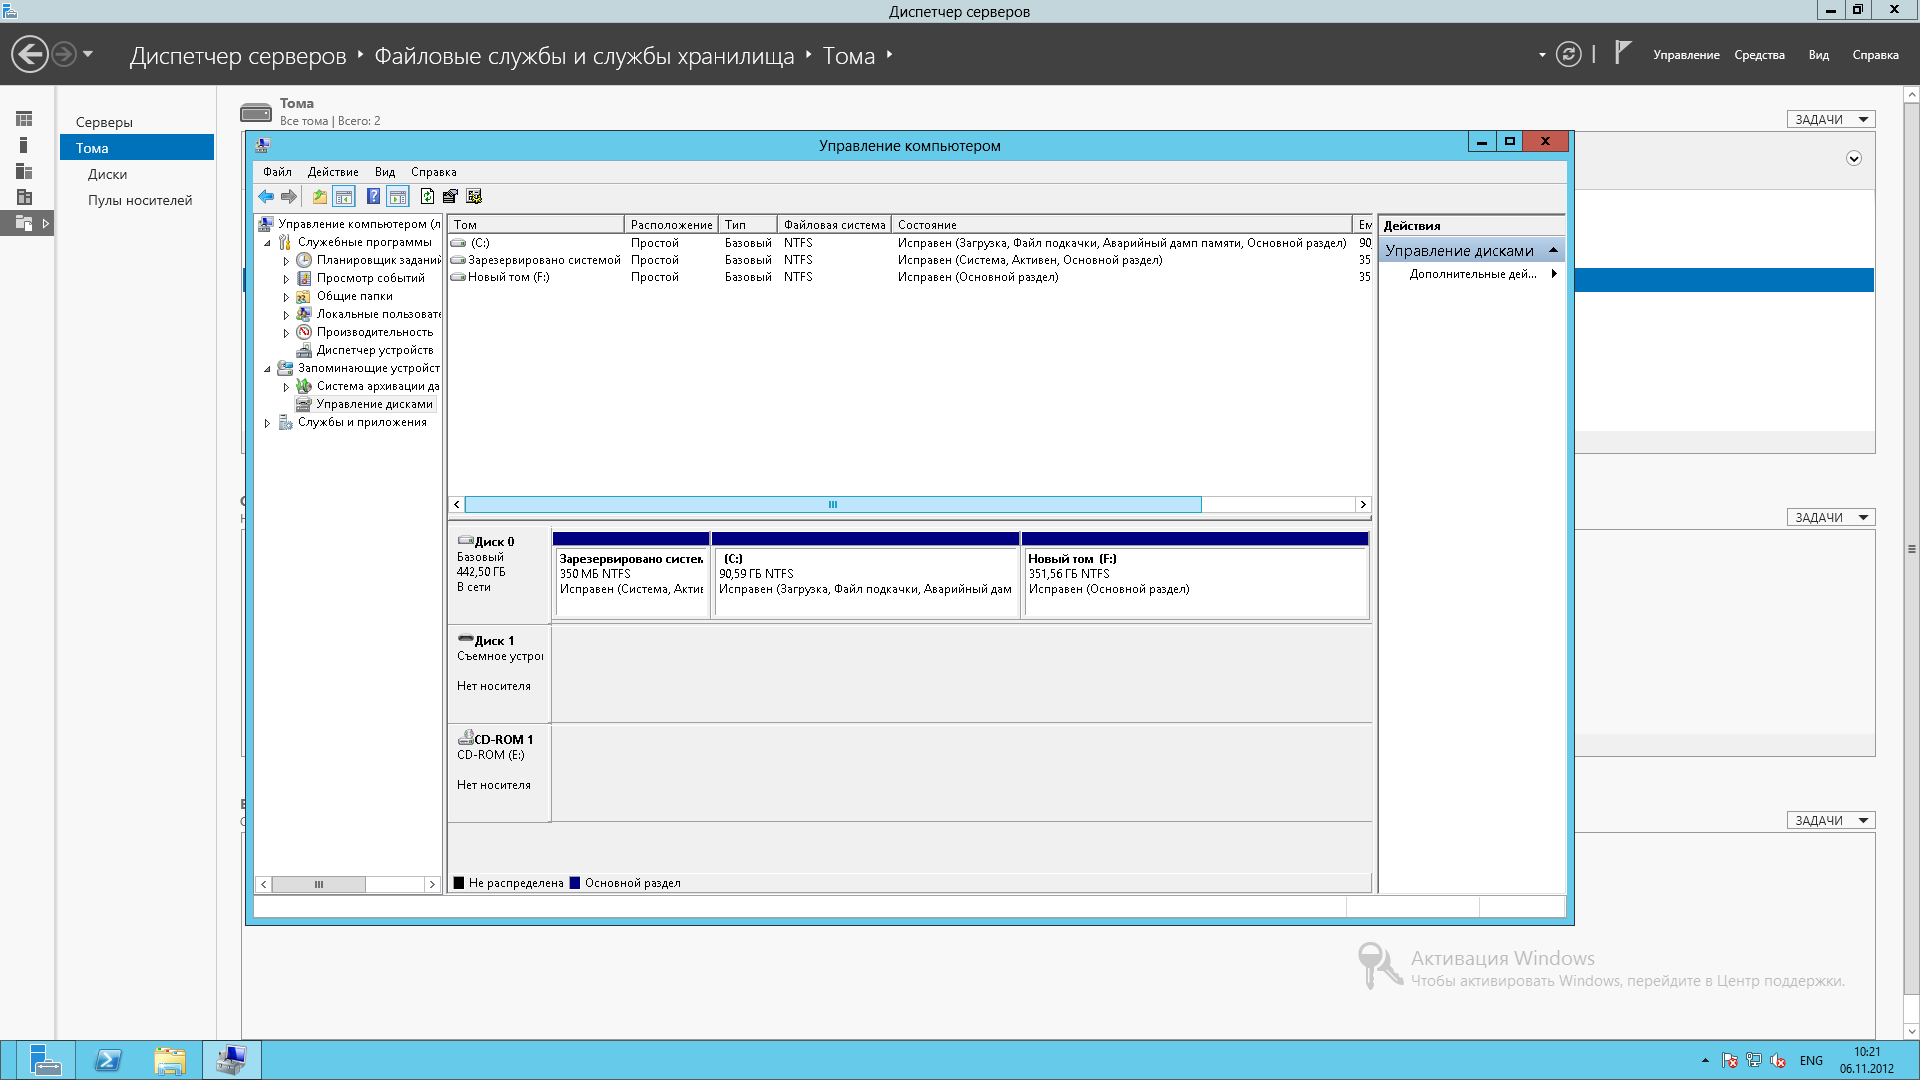Screen dimensions: 1920x1080
Task: Open PowerShell from the taskbar
Action: point(108,1060)
